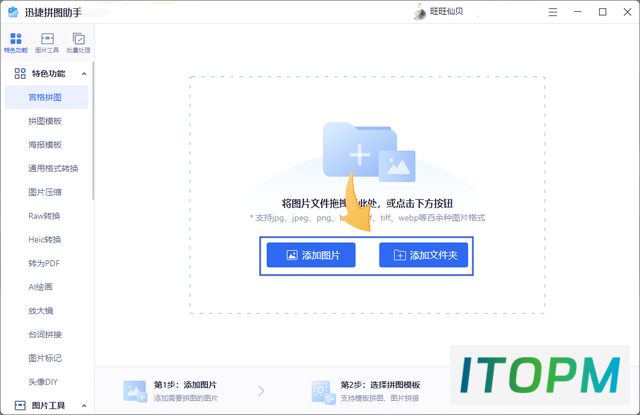Click the user avatar 旺旺仙贝
Screen dimensions: 640x415
coord(420,12)
